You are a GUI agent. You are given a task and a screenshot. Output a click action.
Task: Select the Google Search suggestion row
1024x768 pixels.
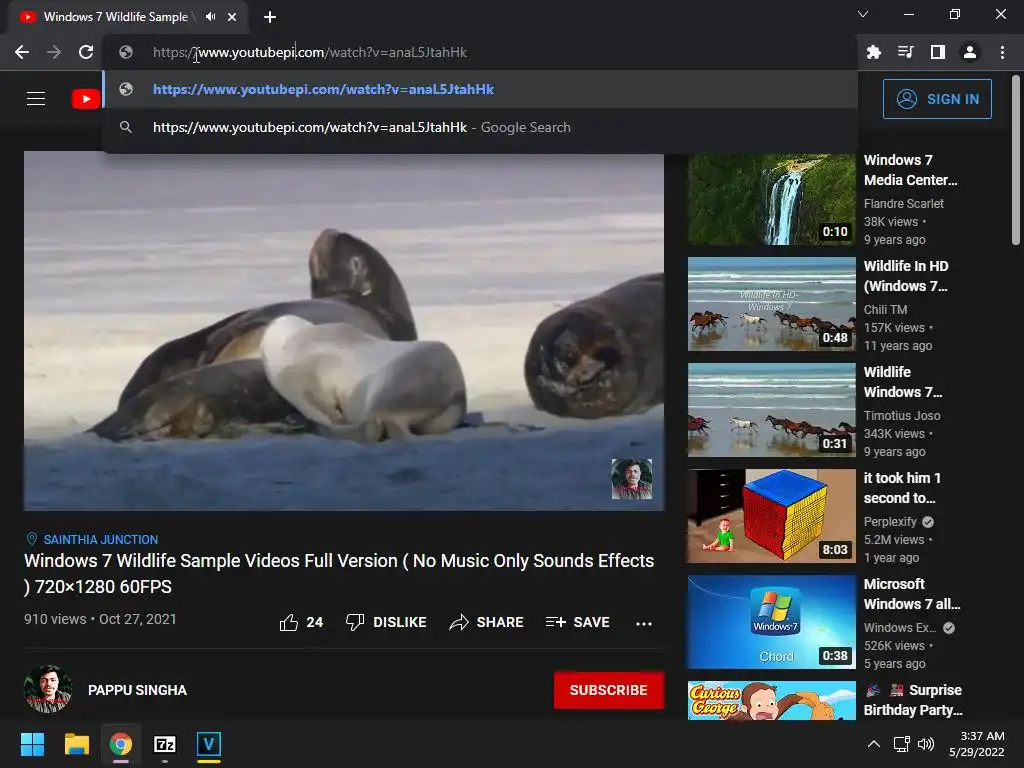point(480,127)
